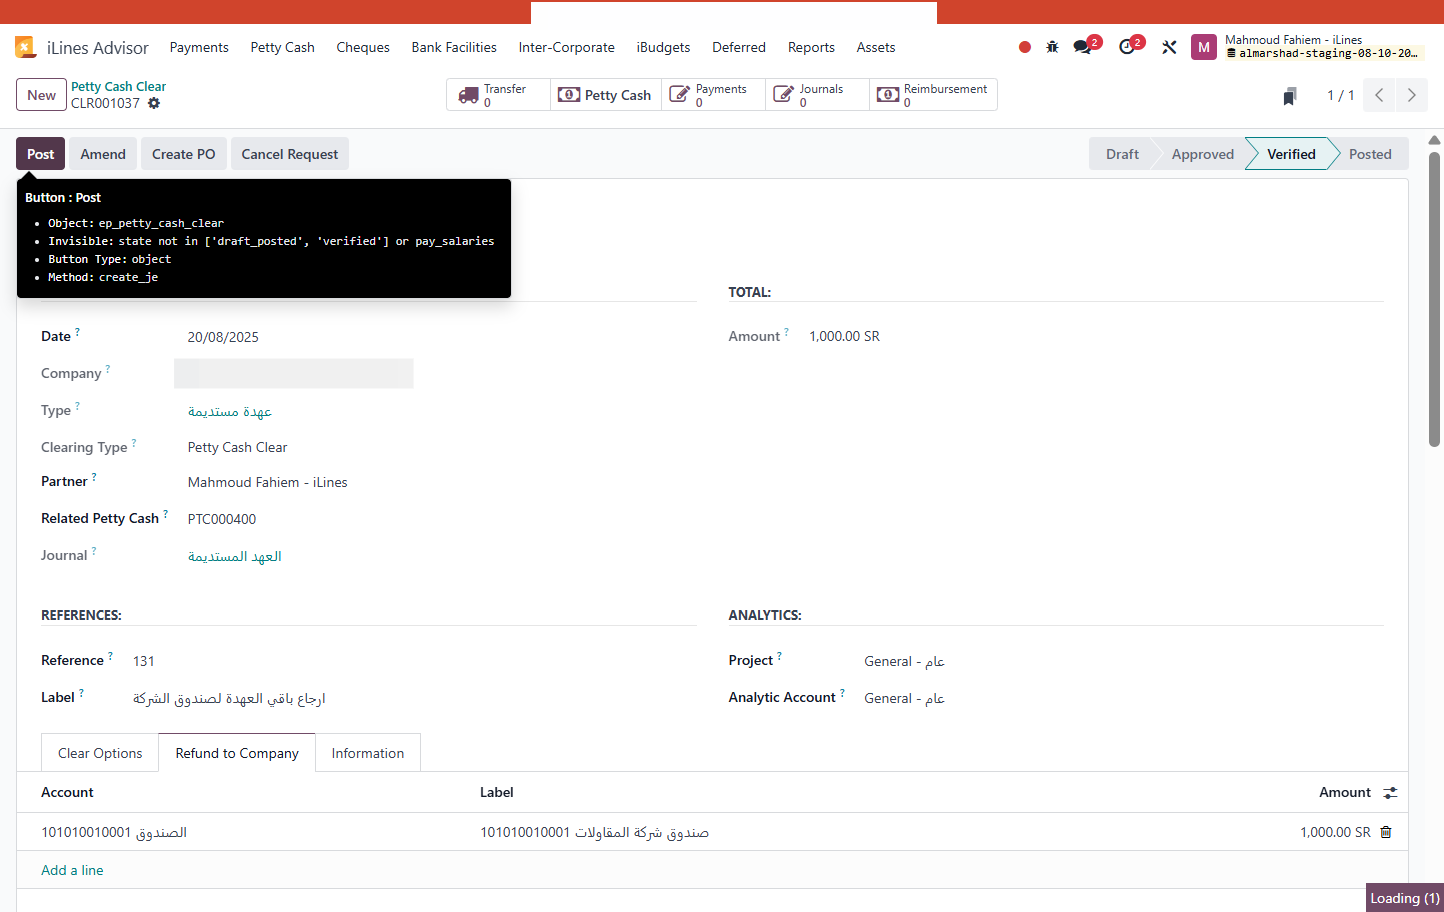The image size is (1444, 912).
Task: Click Add a line link
Action: click(x=72, y=870)
